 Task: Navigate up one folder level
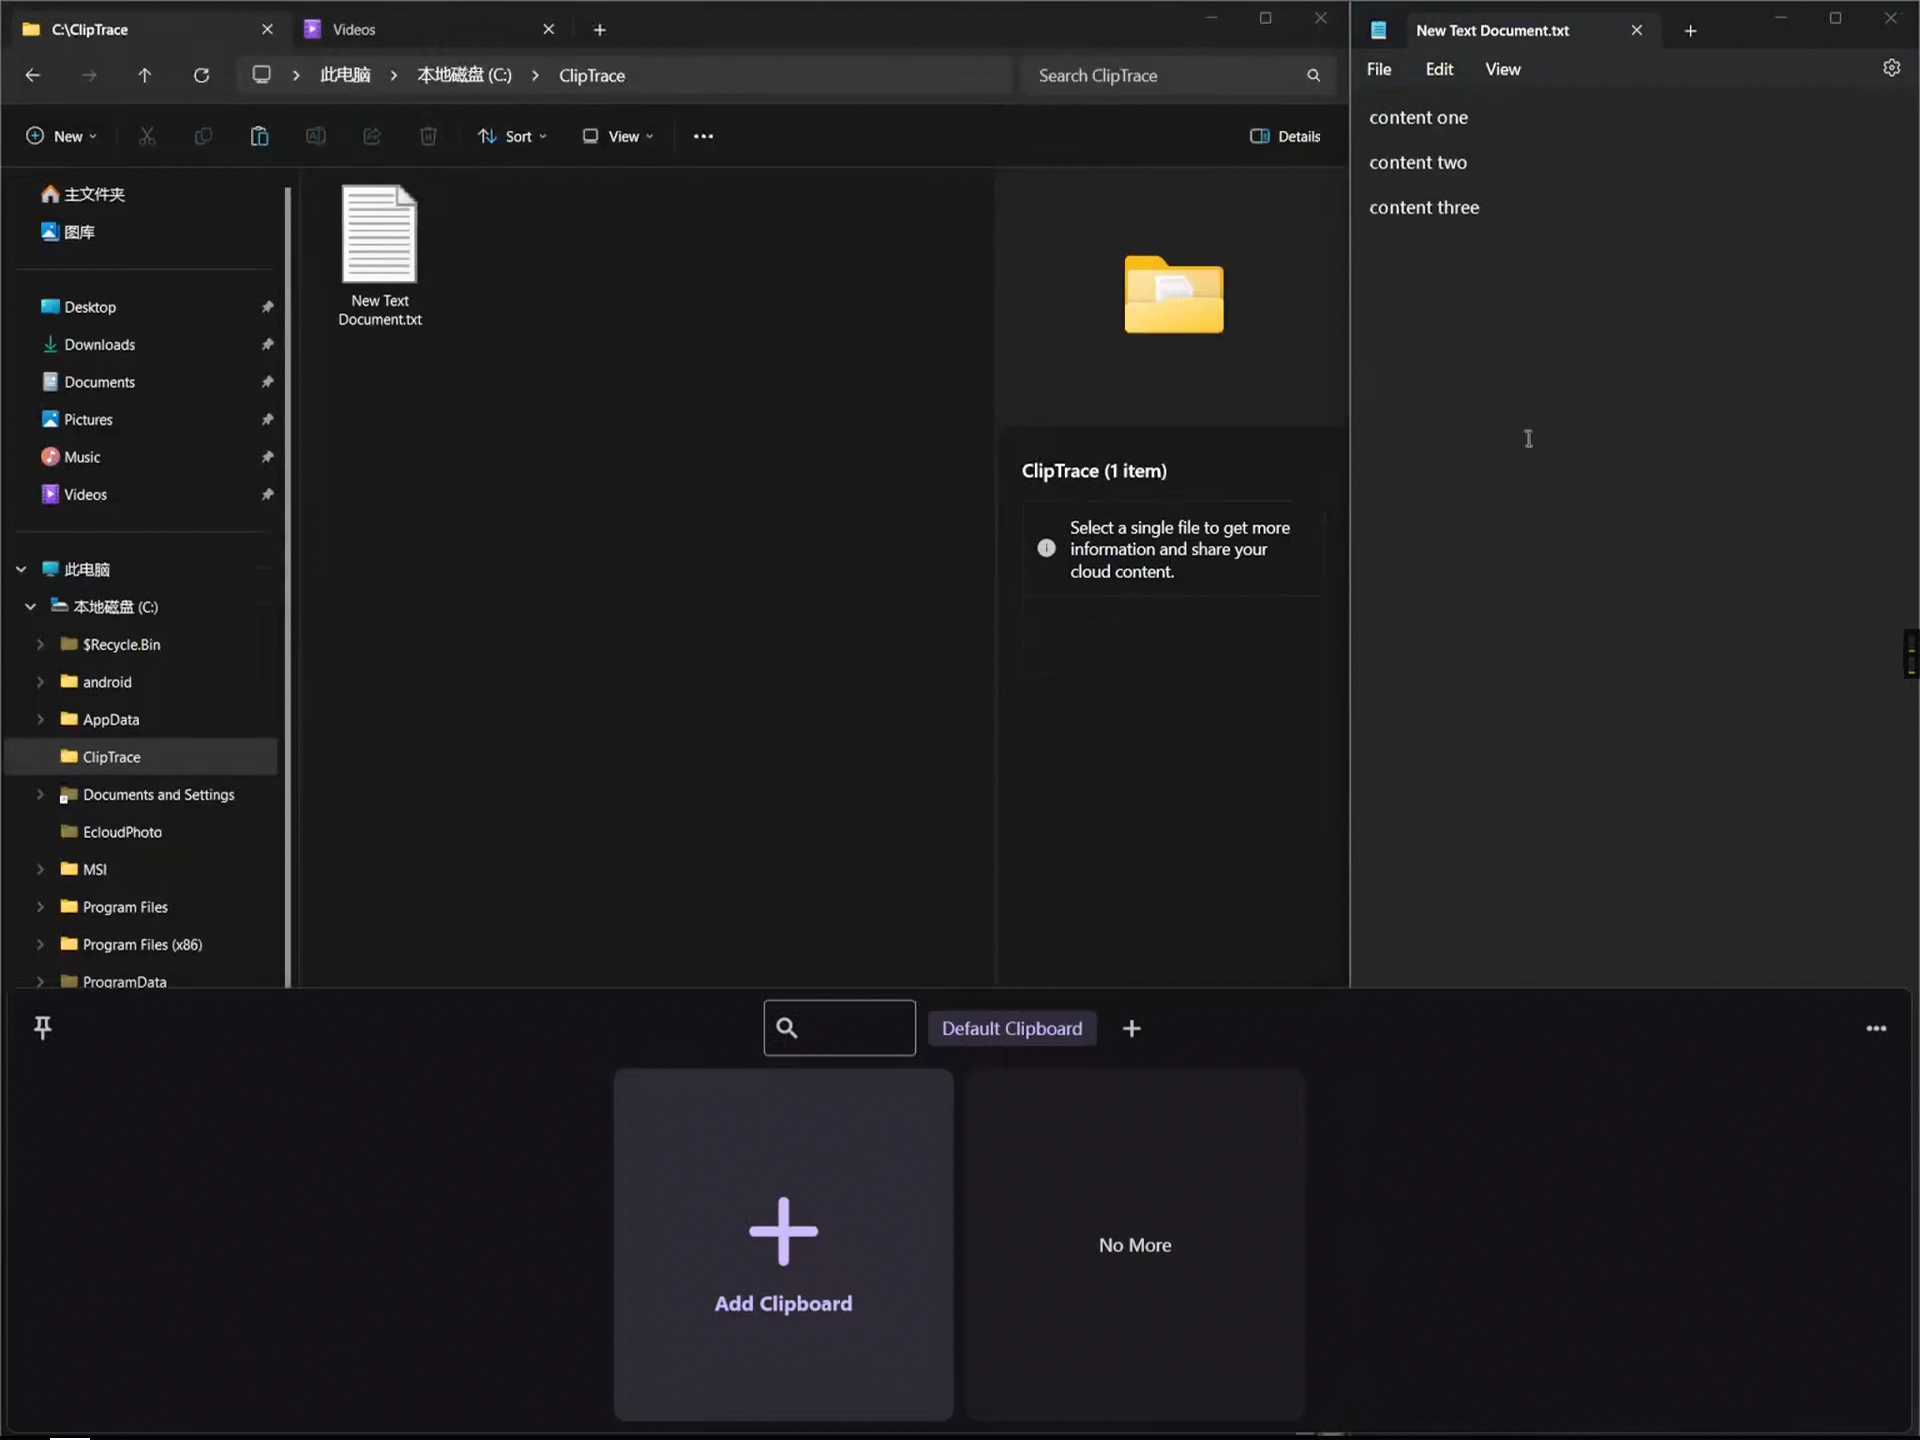tap(144, 75)
